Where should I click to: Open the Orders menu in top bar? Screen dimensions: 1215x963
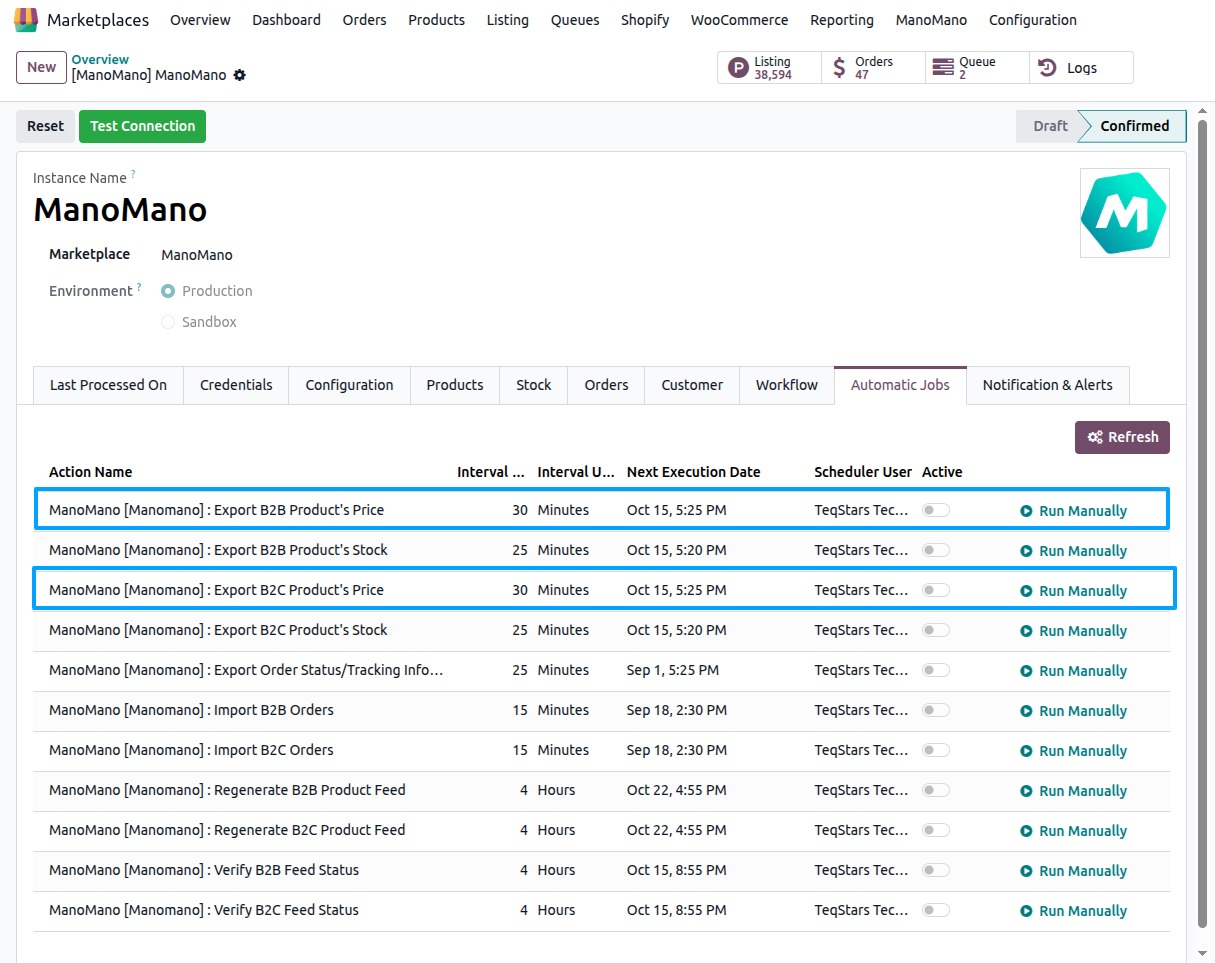(x=364, y=20)
